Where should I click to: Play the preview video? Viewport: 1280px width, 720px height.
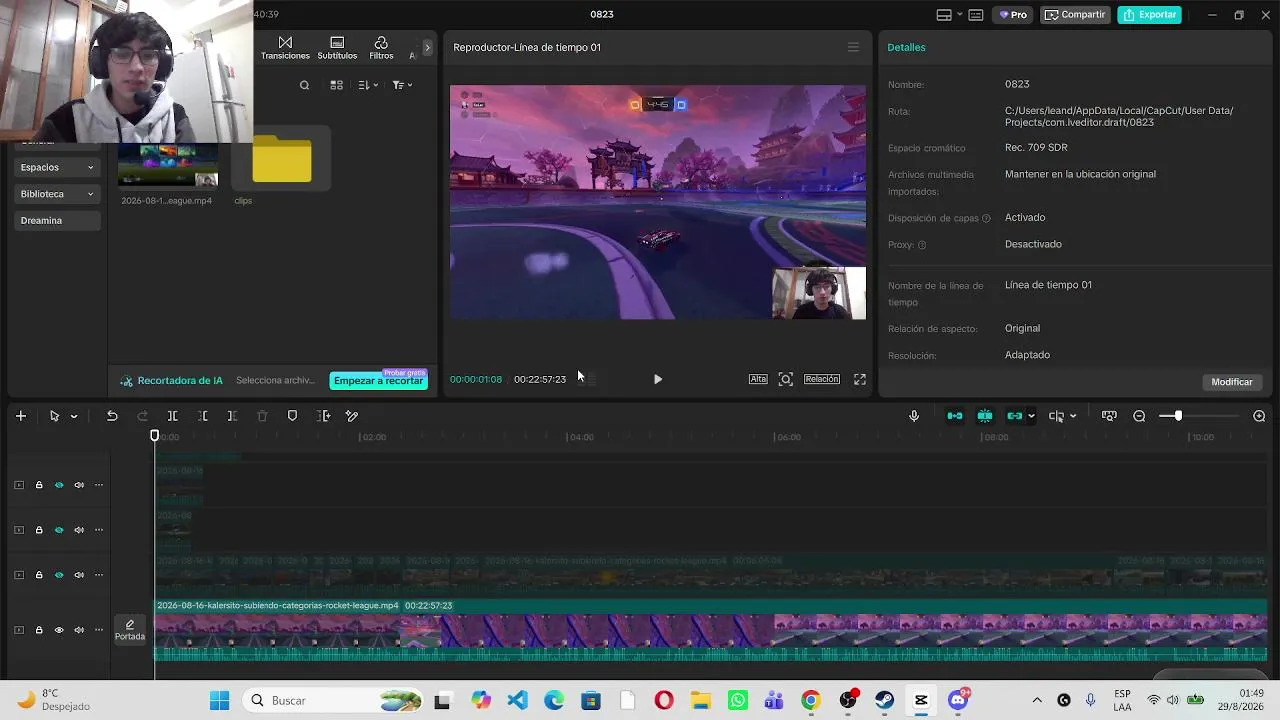pos(657,379)
